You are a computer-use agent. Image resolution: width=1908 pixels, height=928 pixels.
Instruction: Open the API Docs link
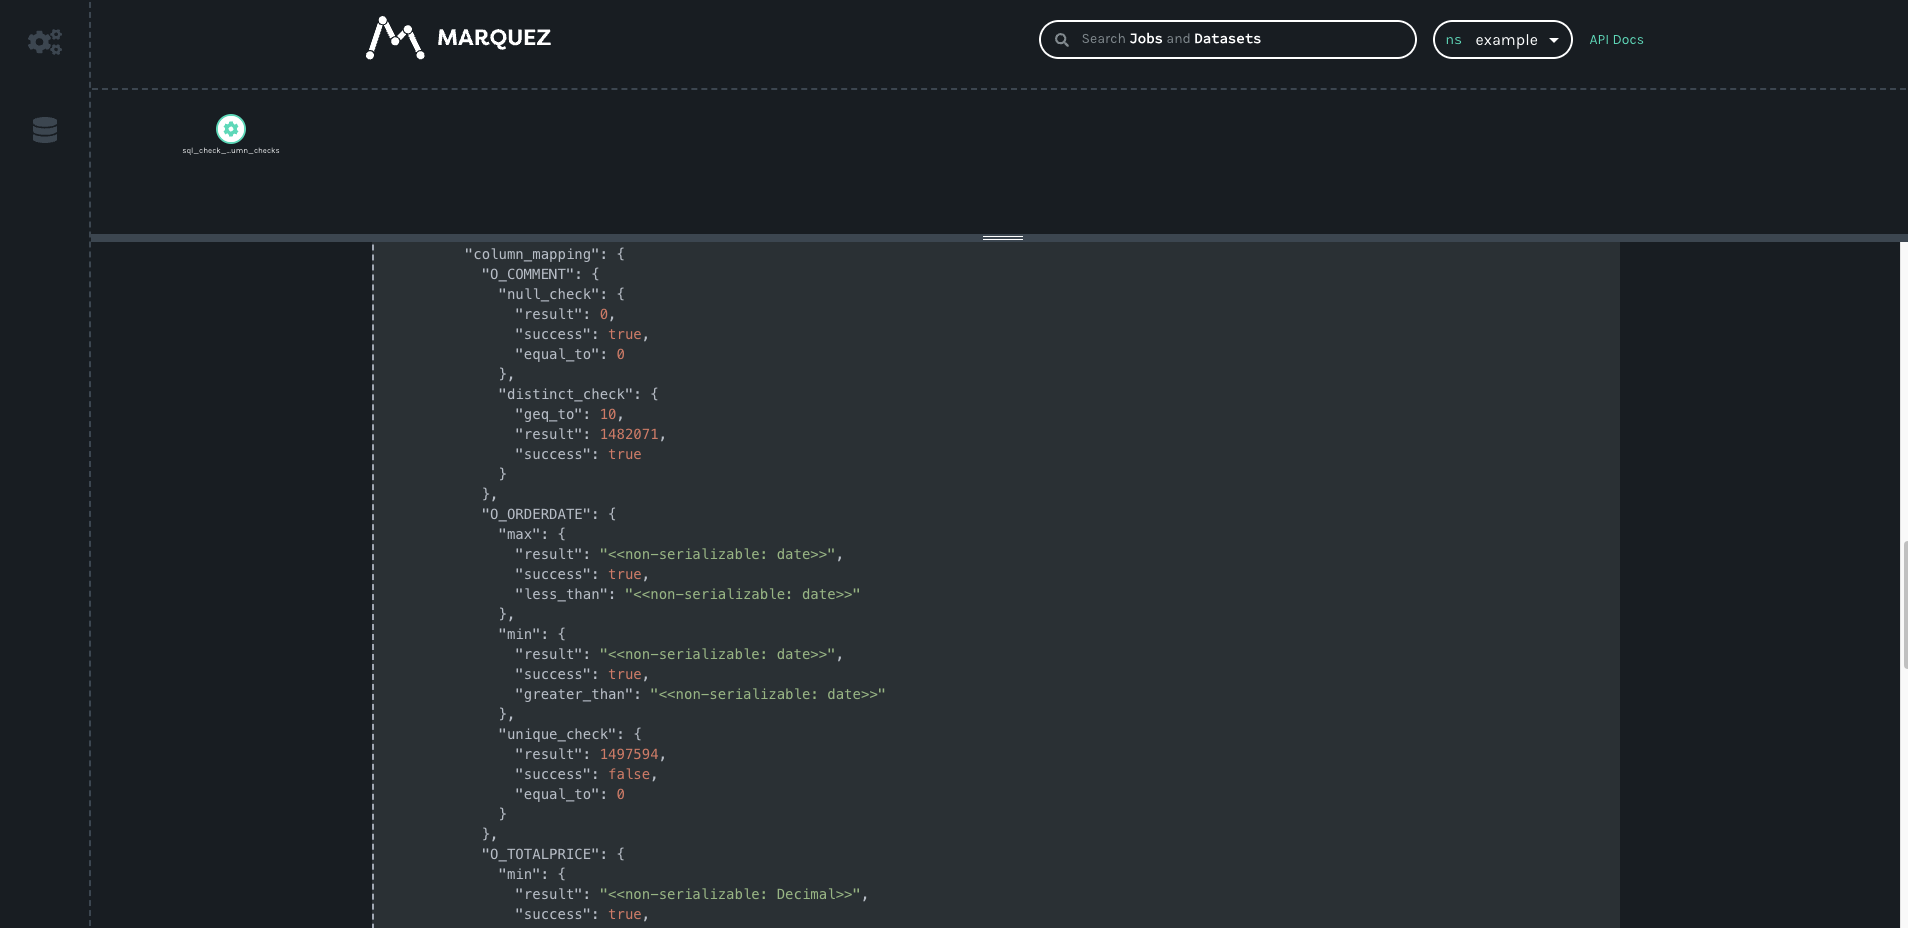(1616, 40)
